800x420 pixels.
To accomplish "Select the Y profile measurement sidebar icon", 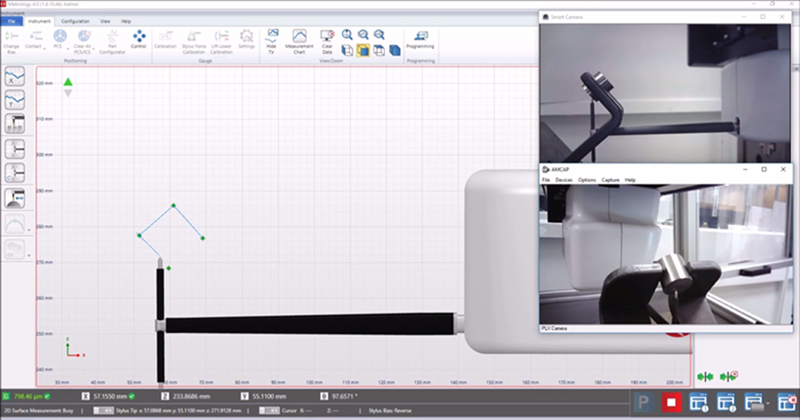I will pyautogui.click(x=15, y=100).
